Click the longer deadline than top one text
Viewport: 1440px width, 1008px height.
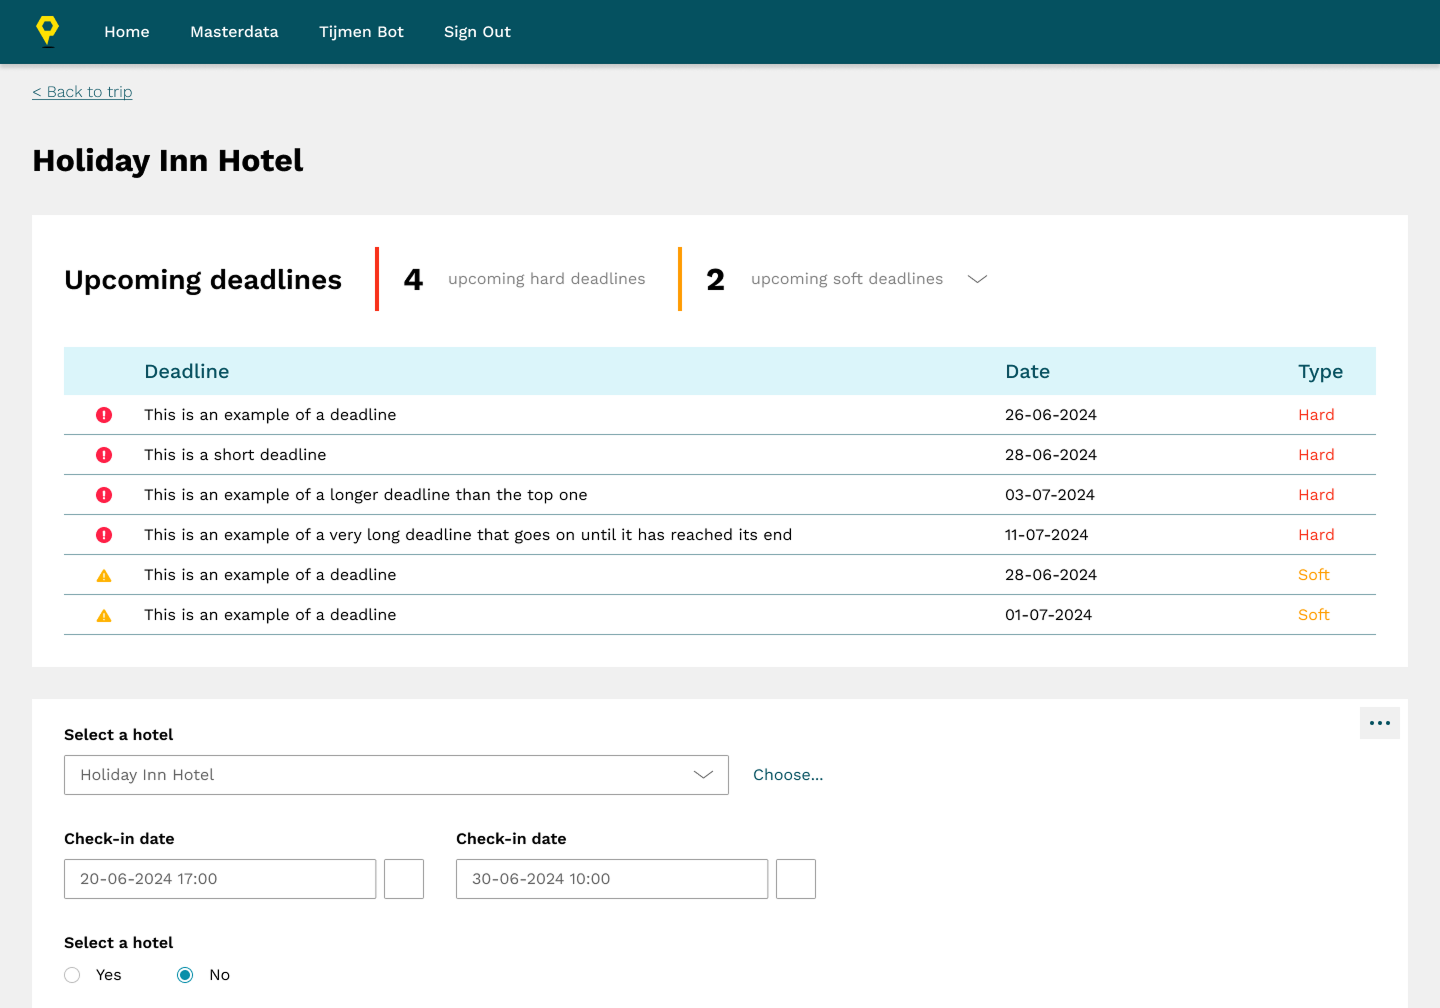(366, 495)
